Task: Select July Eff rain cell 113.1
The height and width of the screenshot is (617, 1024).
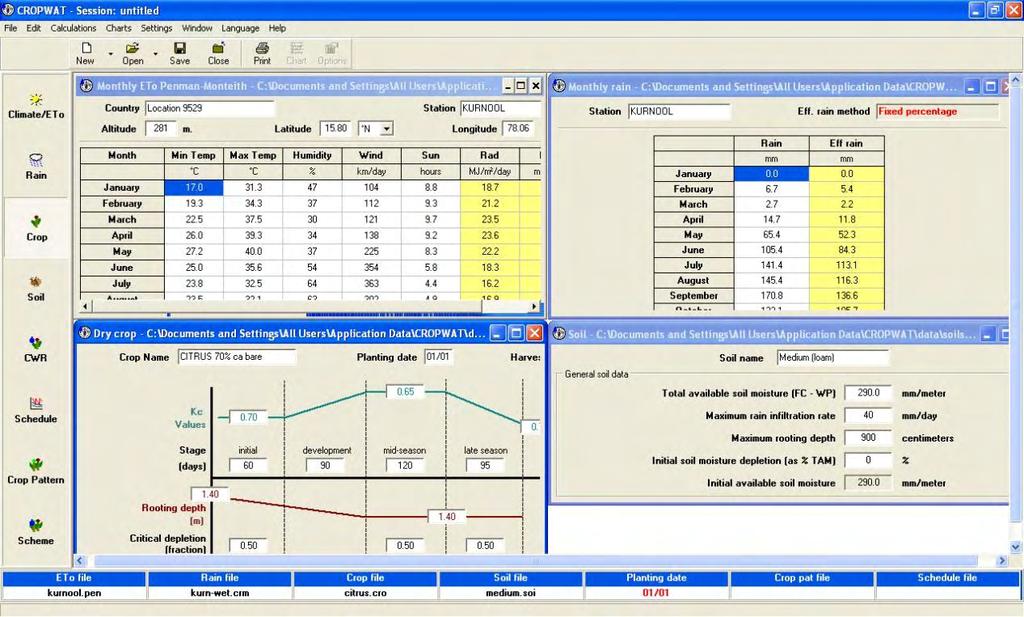Action: pyautogui.click(x=847, y=265)
